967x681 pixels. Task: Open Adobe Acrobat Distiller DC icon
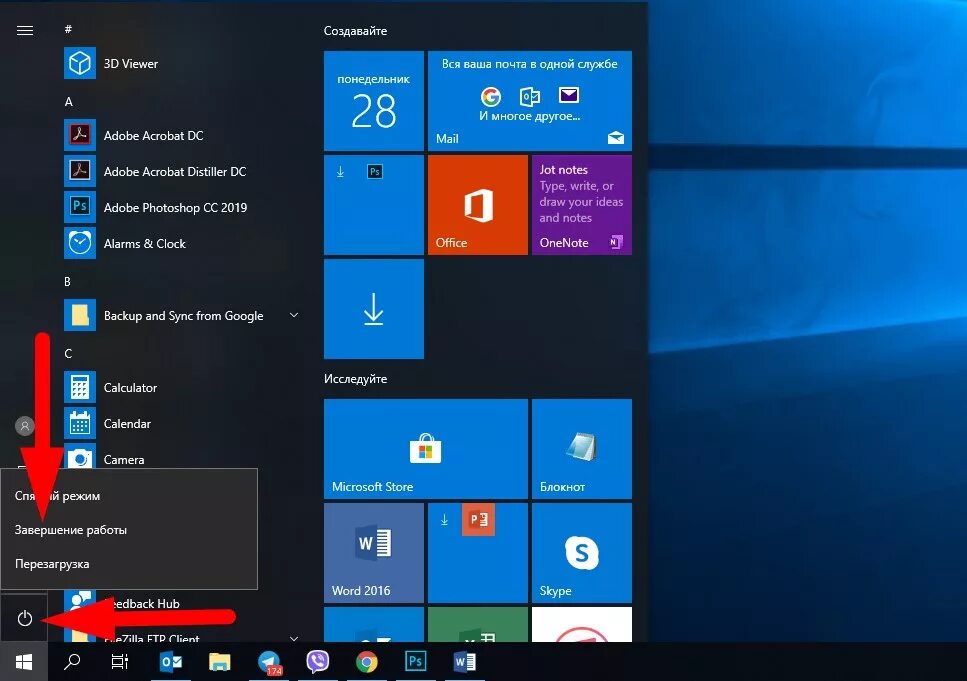(80, 171)
